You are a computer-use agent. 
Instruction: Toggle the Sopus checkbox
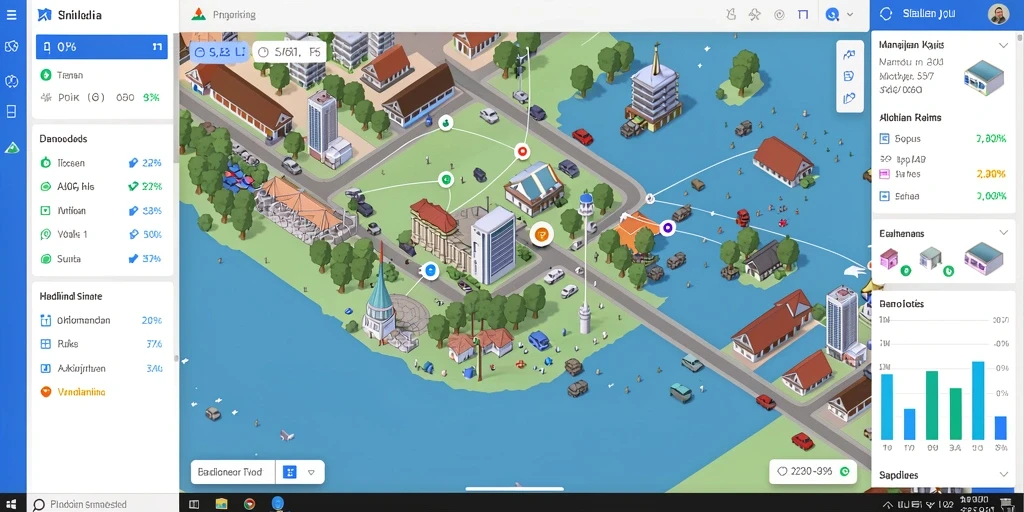tap(885, 138)
